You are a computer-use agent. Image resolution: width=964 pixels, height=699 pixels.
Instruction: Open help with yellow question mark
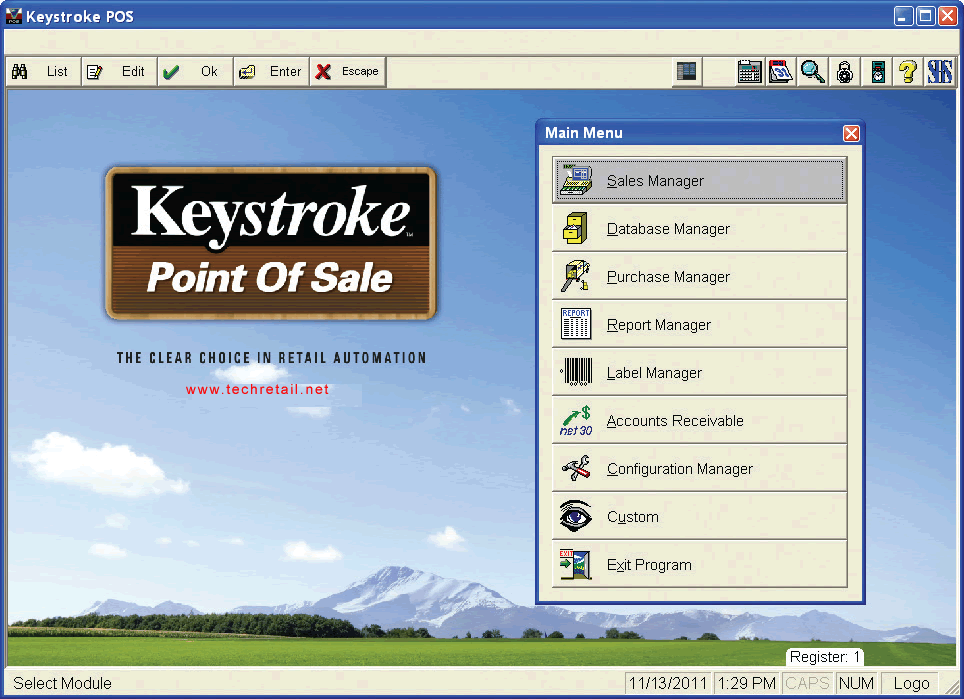coord(908,72)
